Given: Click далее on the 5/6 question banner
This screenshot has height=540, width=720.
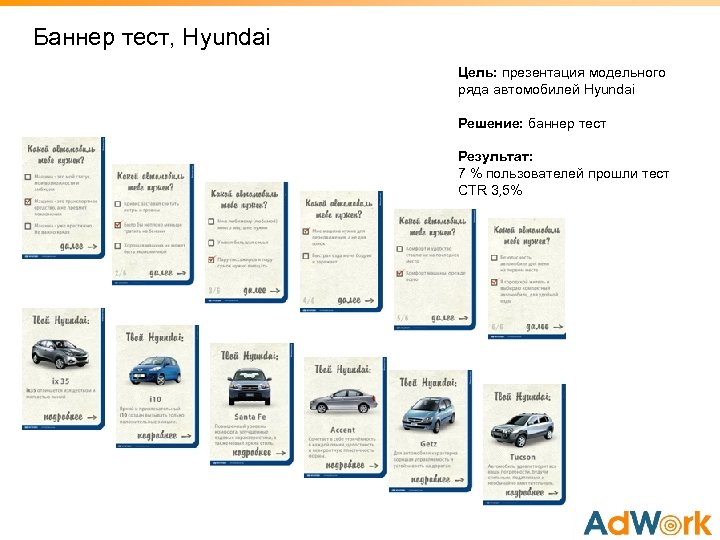Looking at the screenshot, I should tap(450, 317).
